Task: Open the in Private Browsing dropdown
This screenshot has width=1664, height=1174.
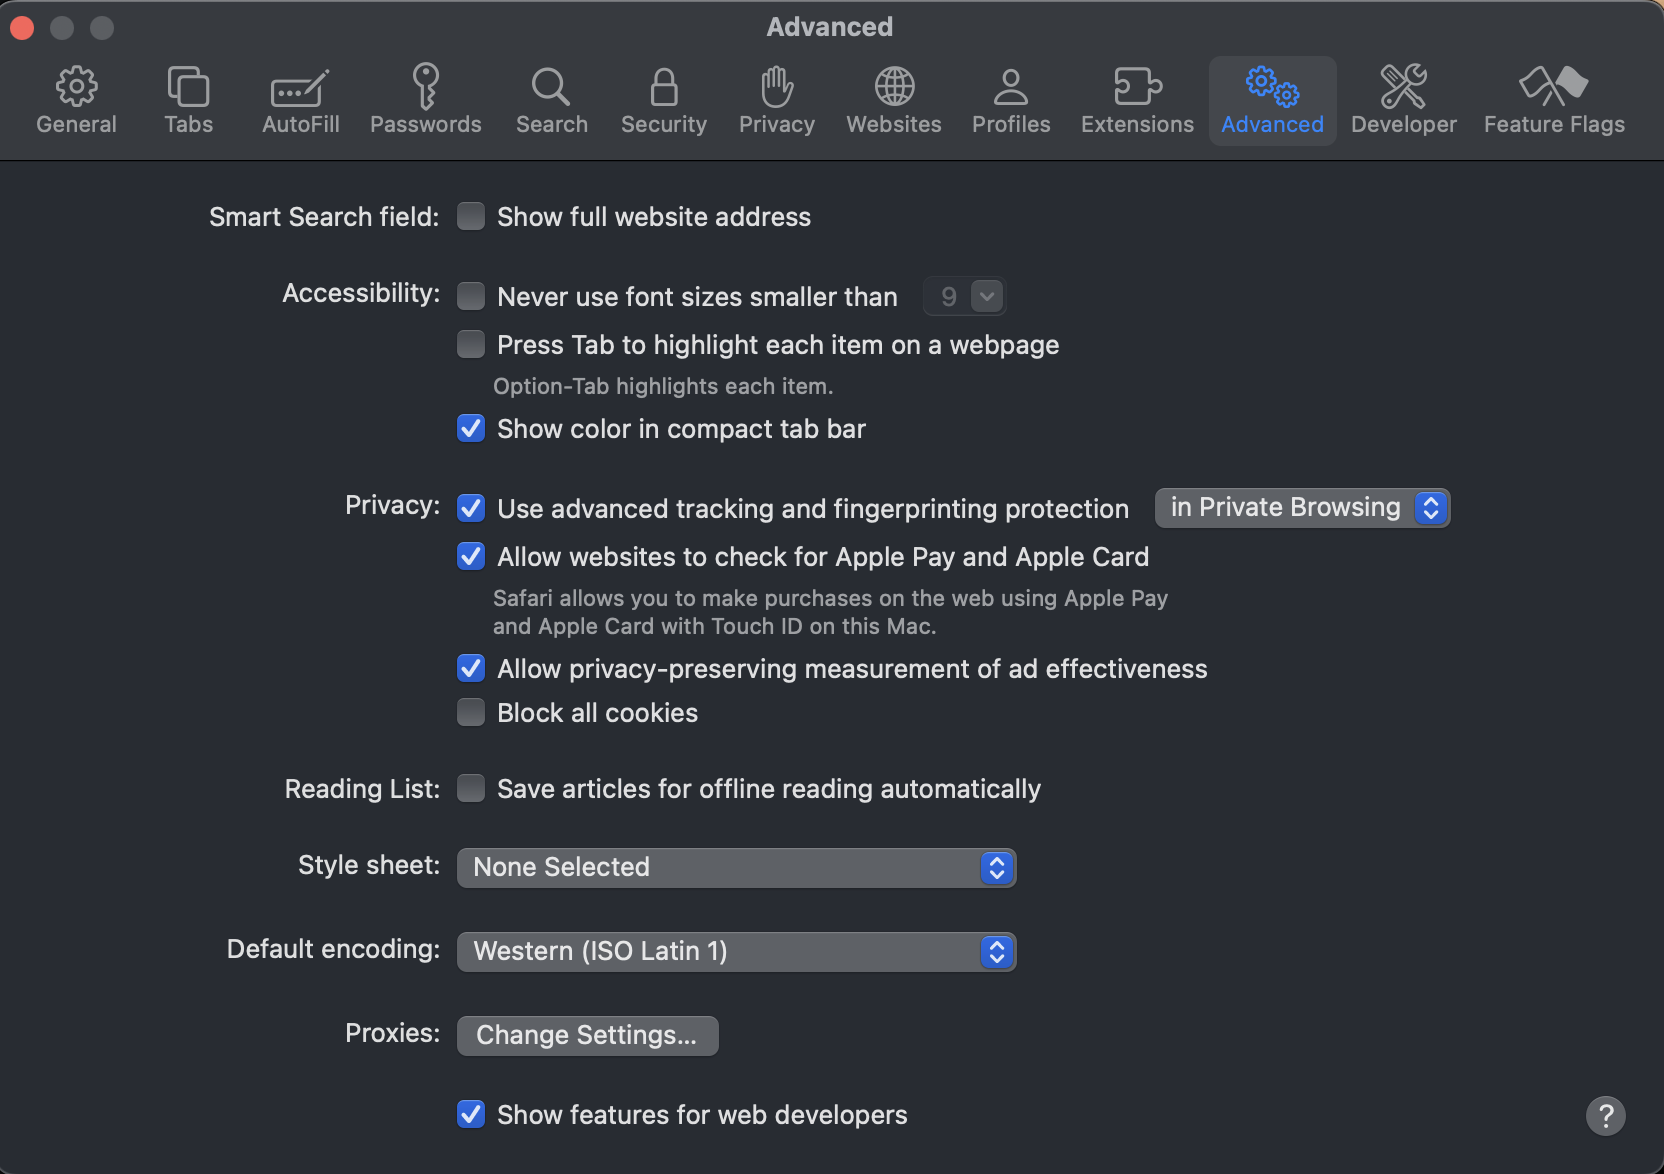Action: tap(1301, 508)
